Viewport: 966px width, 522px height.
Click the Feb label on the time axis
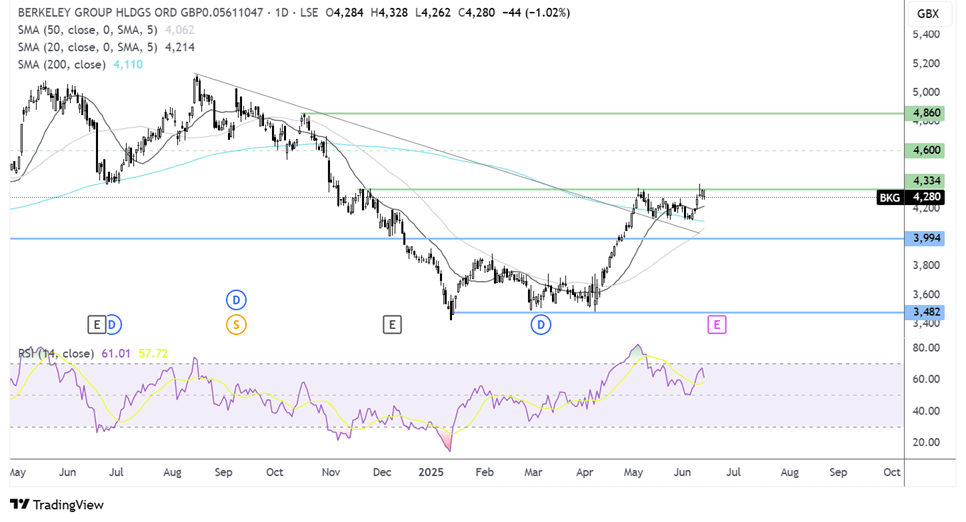[484, 472]
